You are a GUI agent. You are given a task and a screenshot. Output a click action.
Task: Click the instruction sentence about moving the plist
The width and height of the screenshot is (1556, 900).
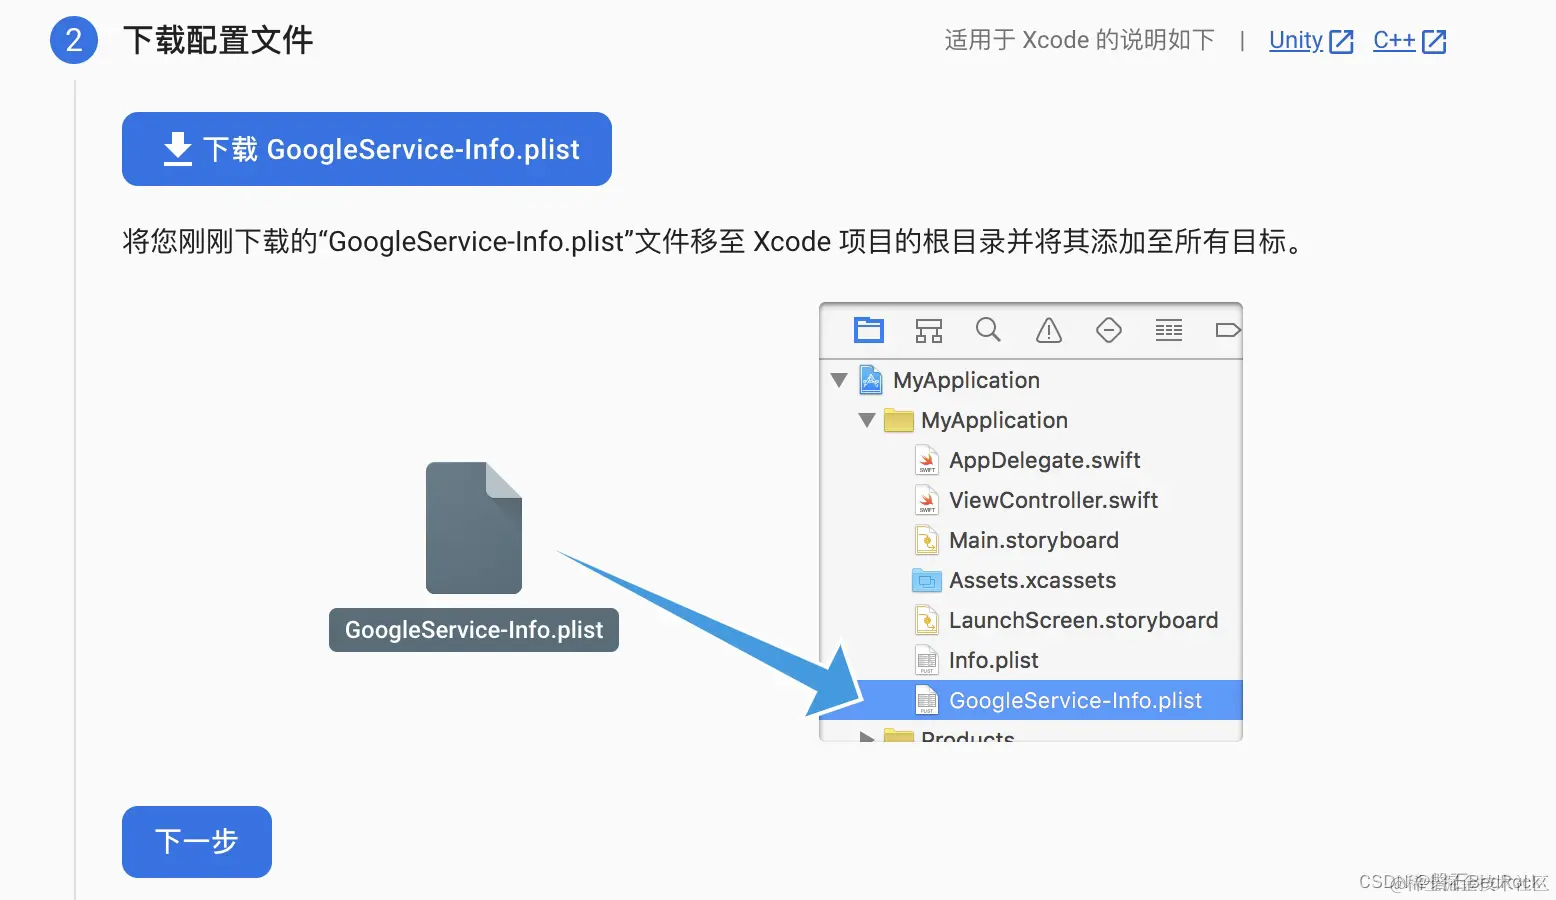715,242
